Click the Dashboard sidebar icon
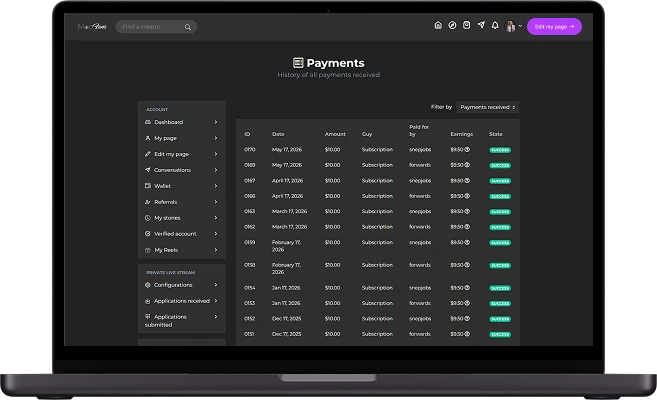Viewport: 657px width, 401px height. pyautogui.click(x=147, y=122)
